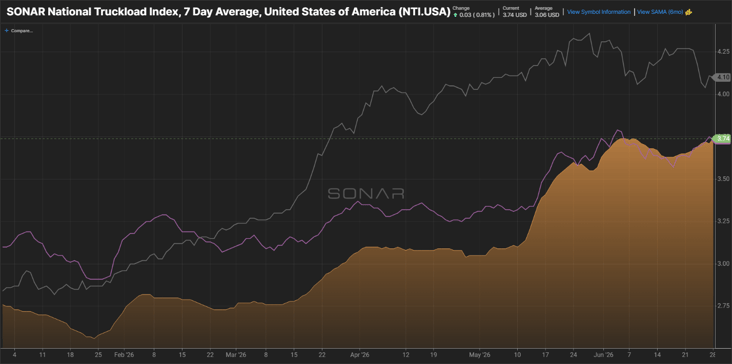Open the View Symbol Information link
The height and width of the screenshot is (364, 732).
coord(598,12)
